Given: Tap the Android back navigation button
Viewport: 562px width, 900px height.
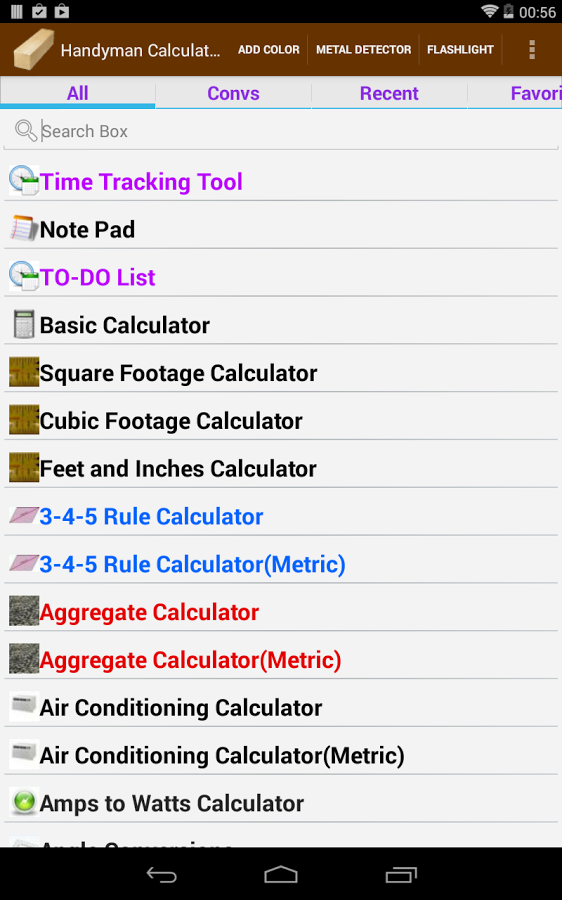Looking at the screenshot, I should coord(161,875).
